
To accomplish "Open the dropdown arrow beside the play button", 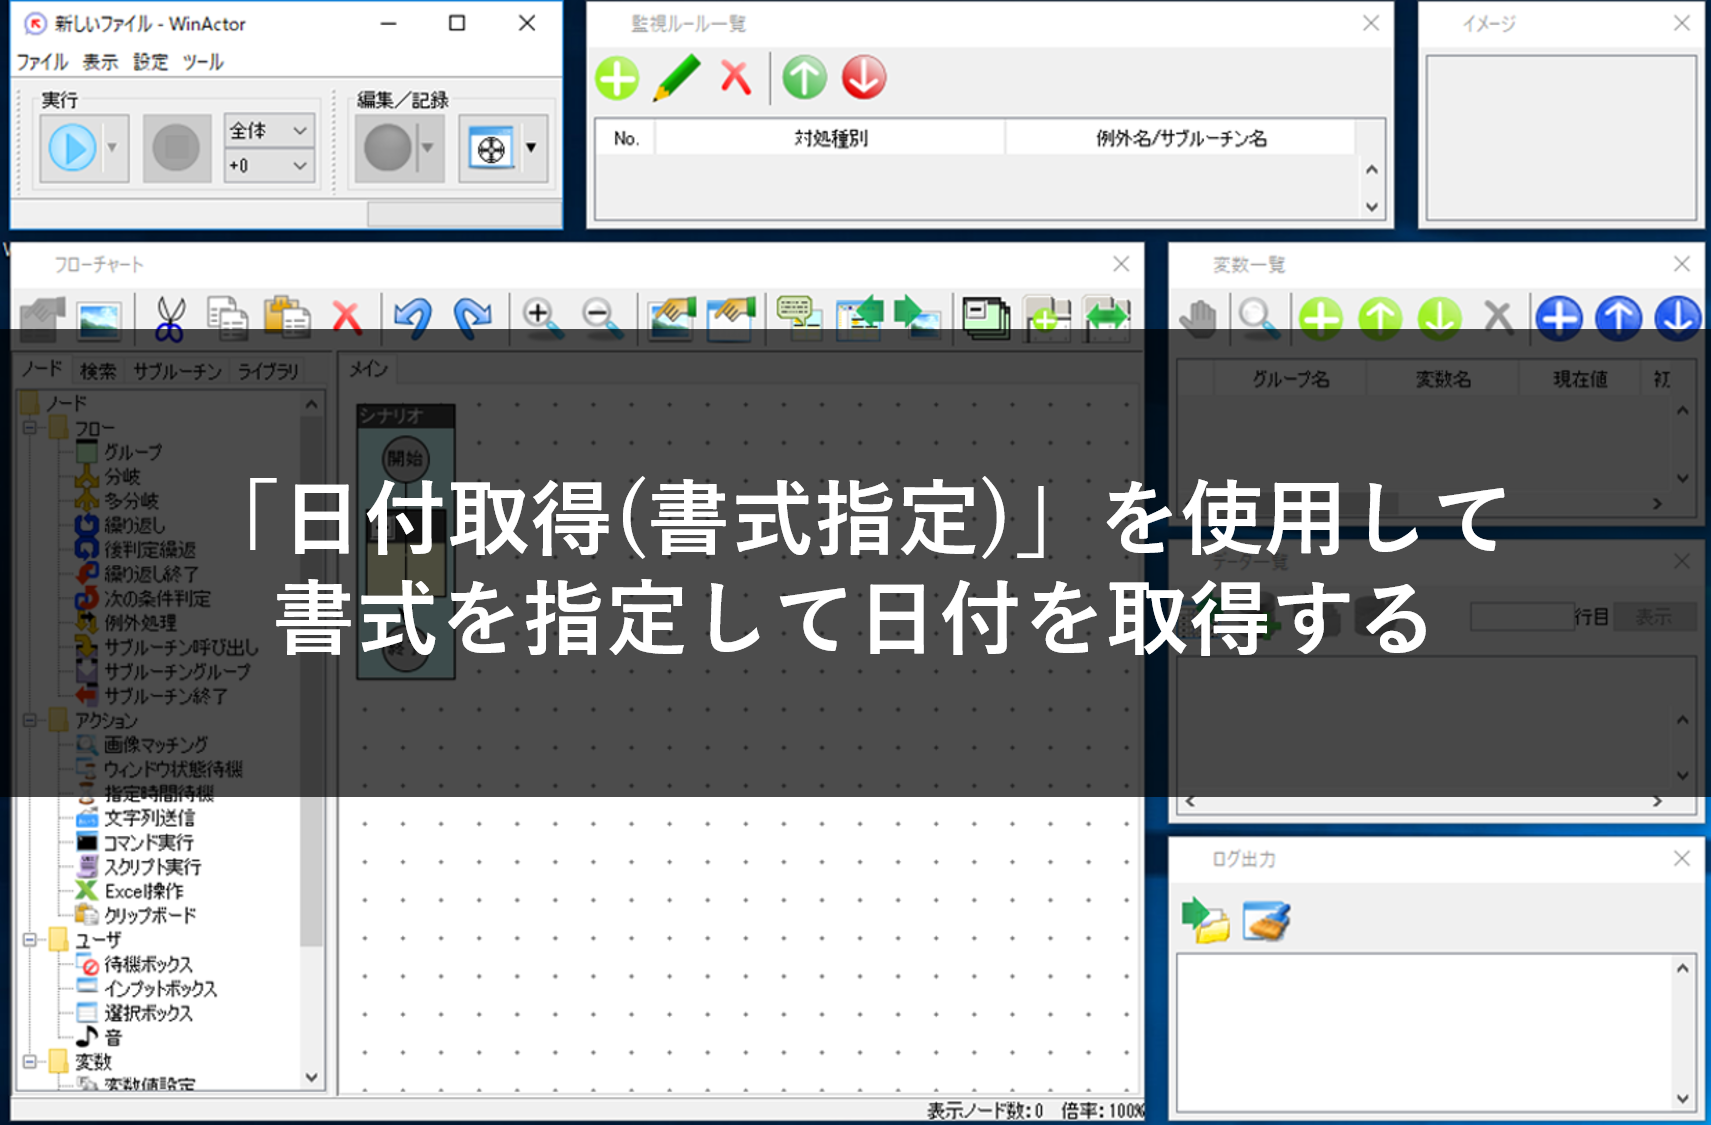I will [x=112, y=148].
